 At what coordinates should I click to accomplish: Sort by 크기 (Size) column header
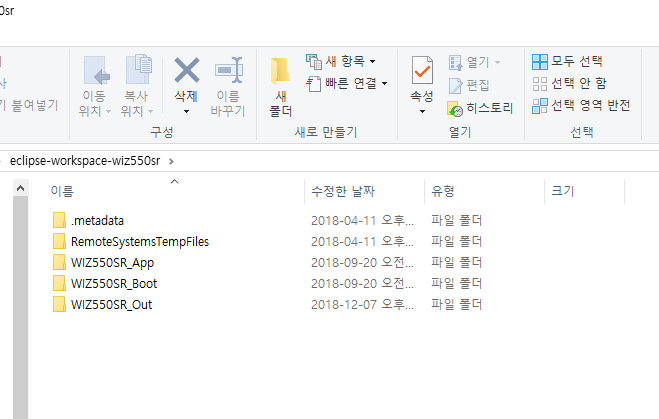click(x=562, y=191)
